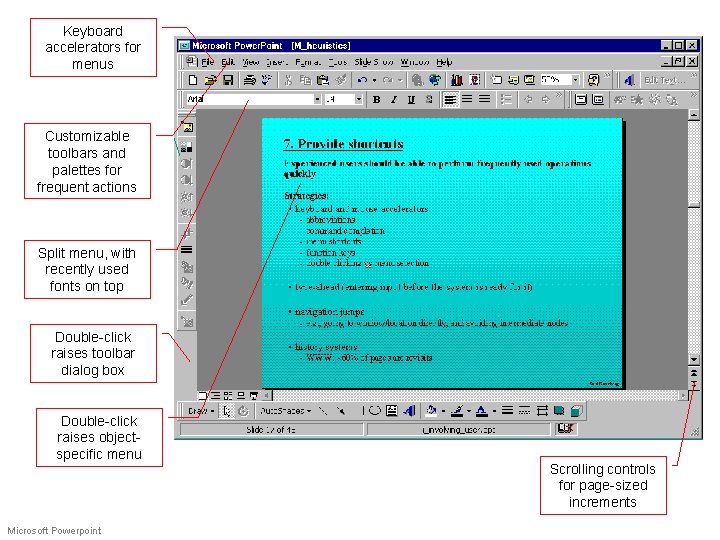Select the Format Painter brush icon
Screen dimensions: 720x540
pyautogui.click(x=340, y=80)
